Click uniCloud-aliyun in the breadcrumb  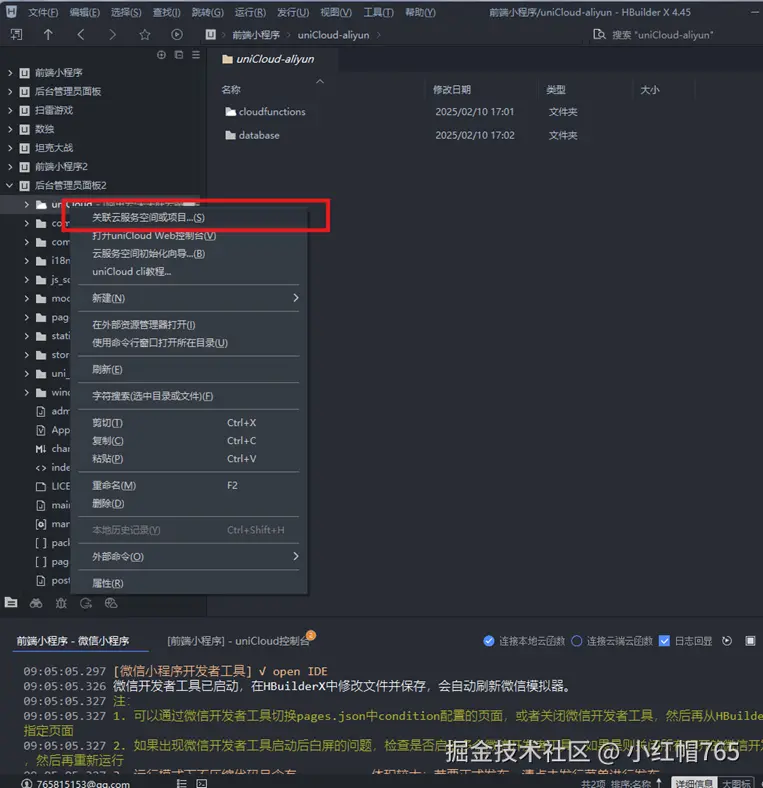tap(333, 35)
